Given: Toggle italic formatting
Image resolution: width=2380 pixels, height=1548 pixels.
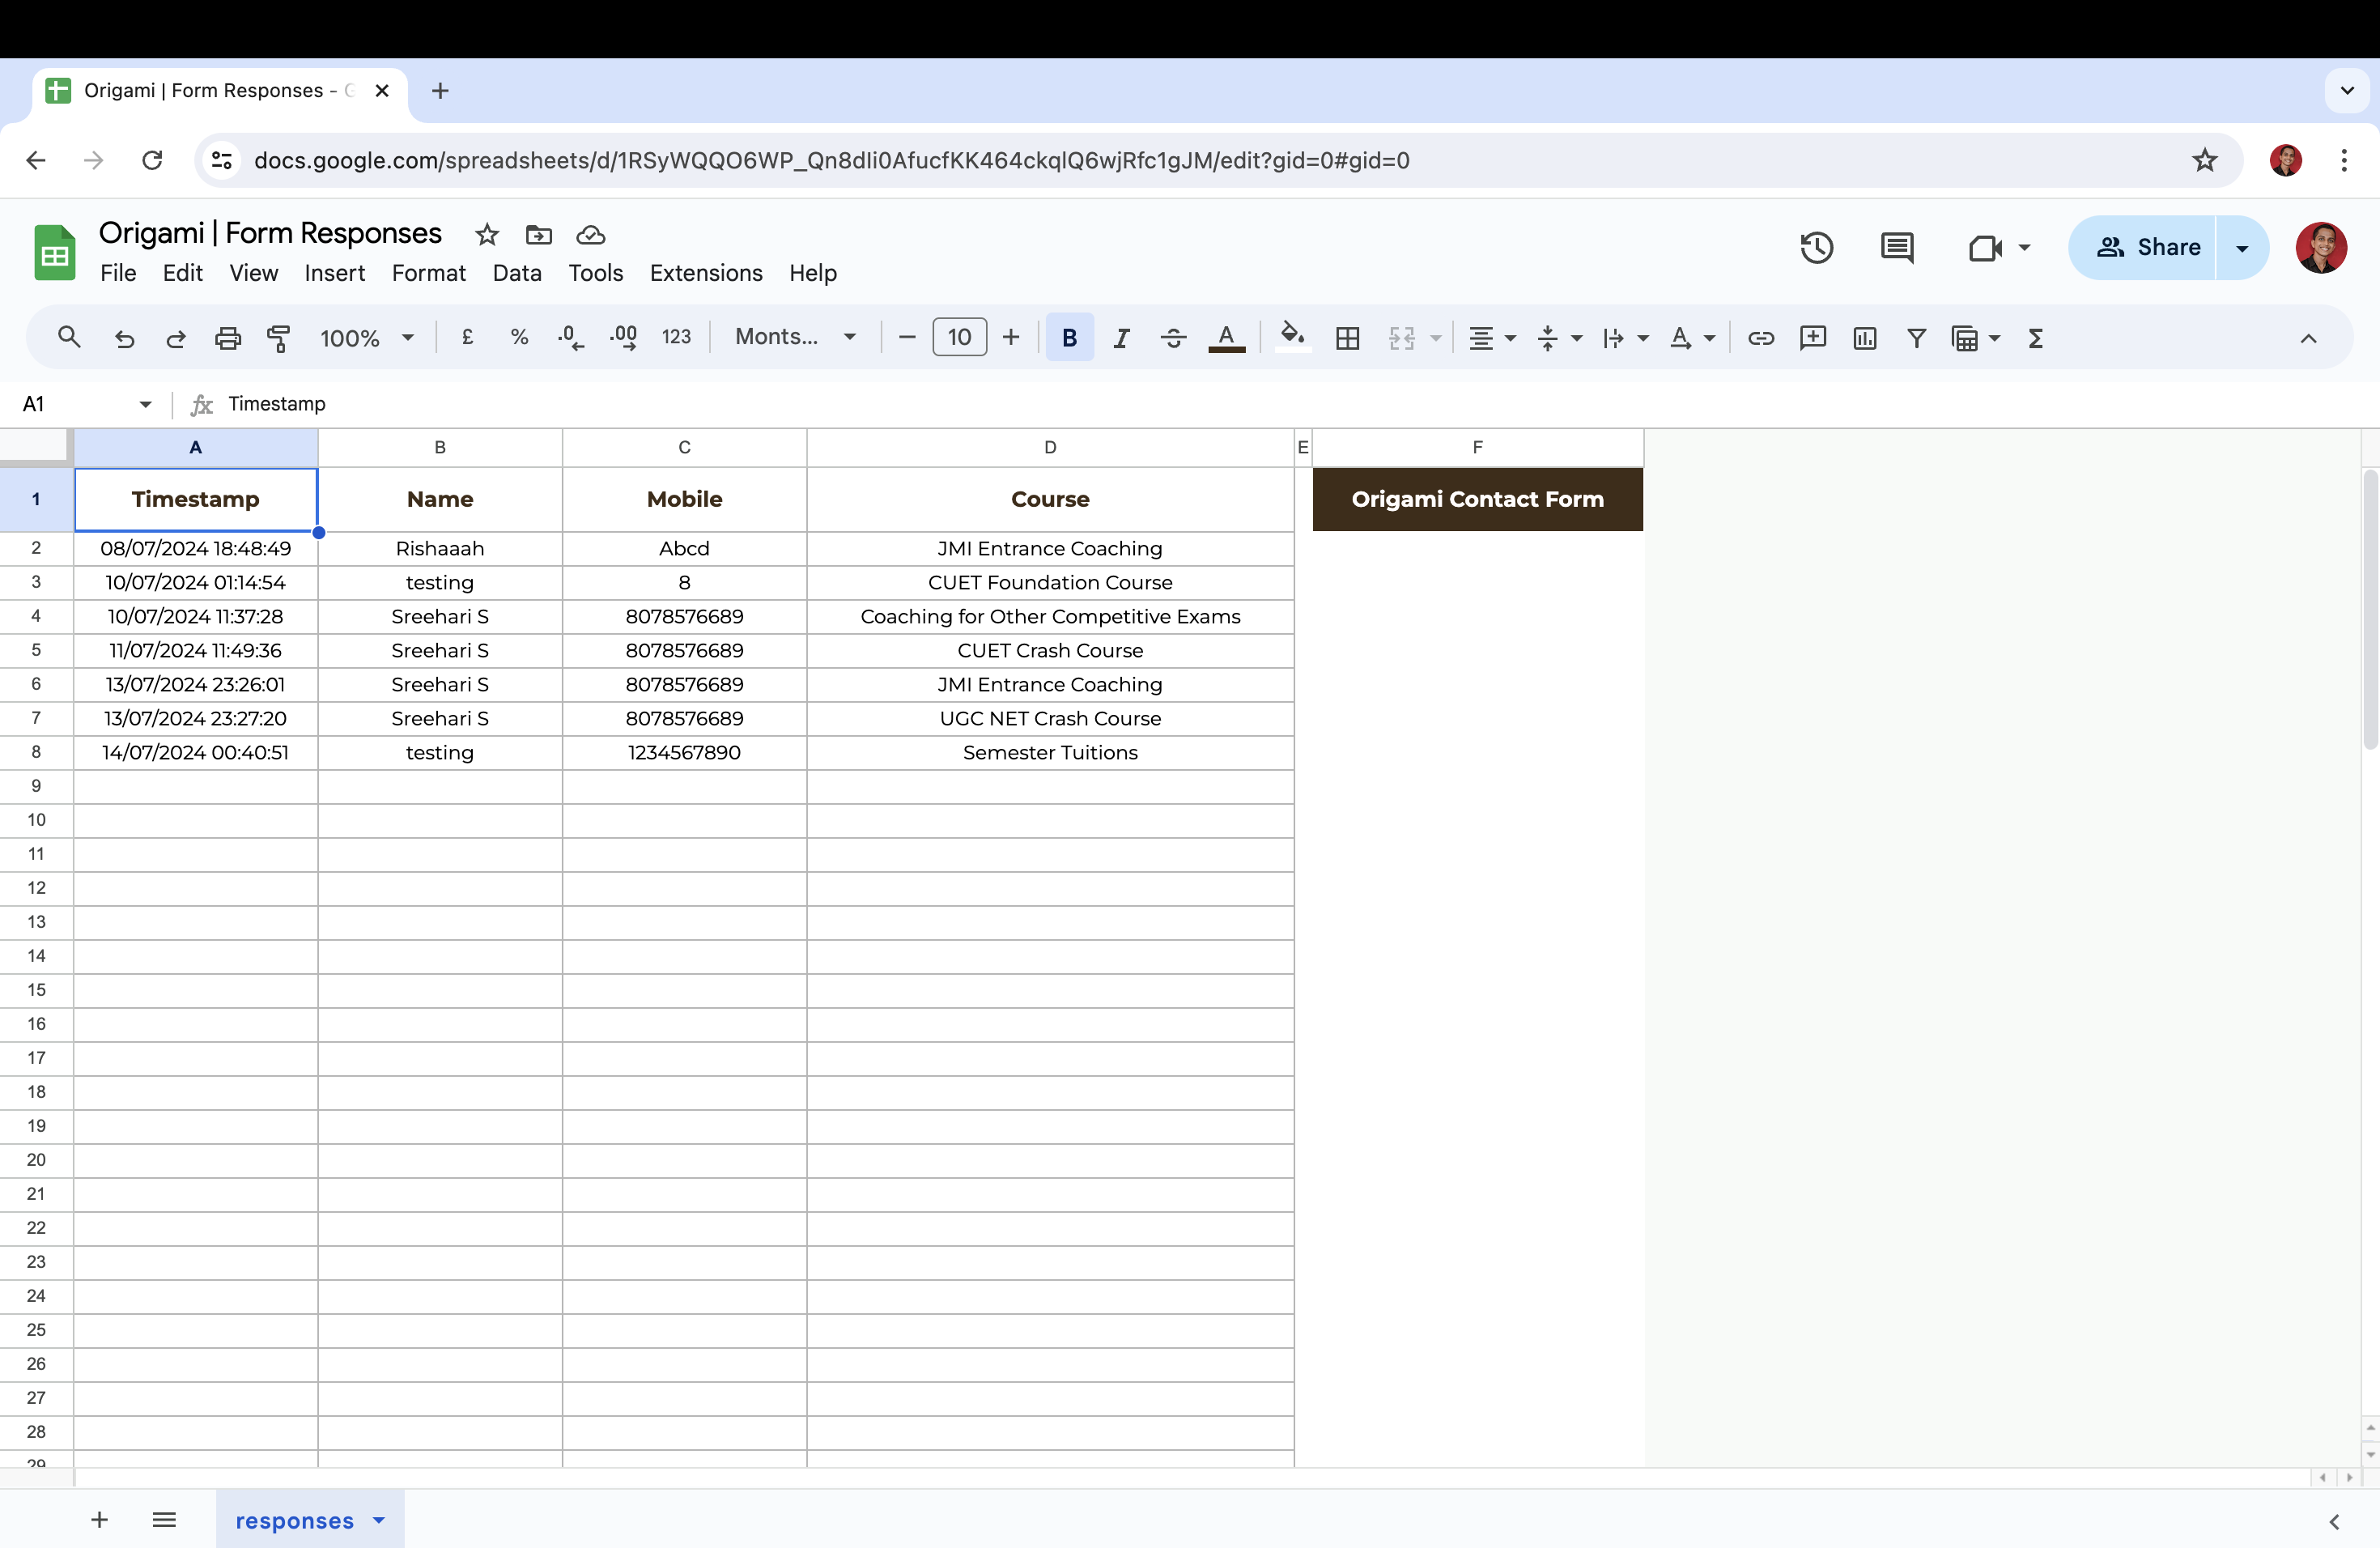Looking at the screenshot, I should 1121,338.
